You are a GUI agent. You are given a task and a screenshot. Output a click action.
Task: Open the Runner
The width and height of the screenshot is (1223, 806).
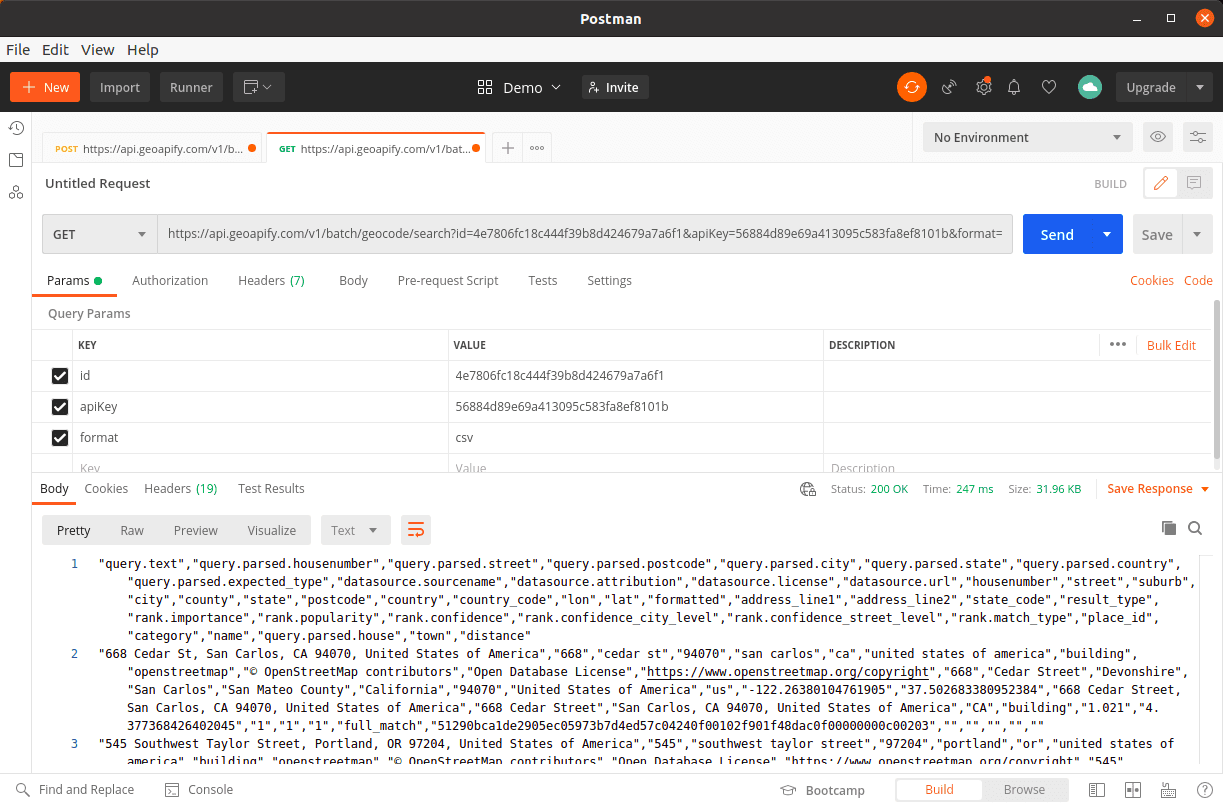[x=191, y=87]
